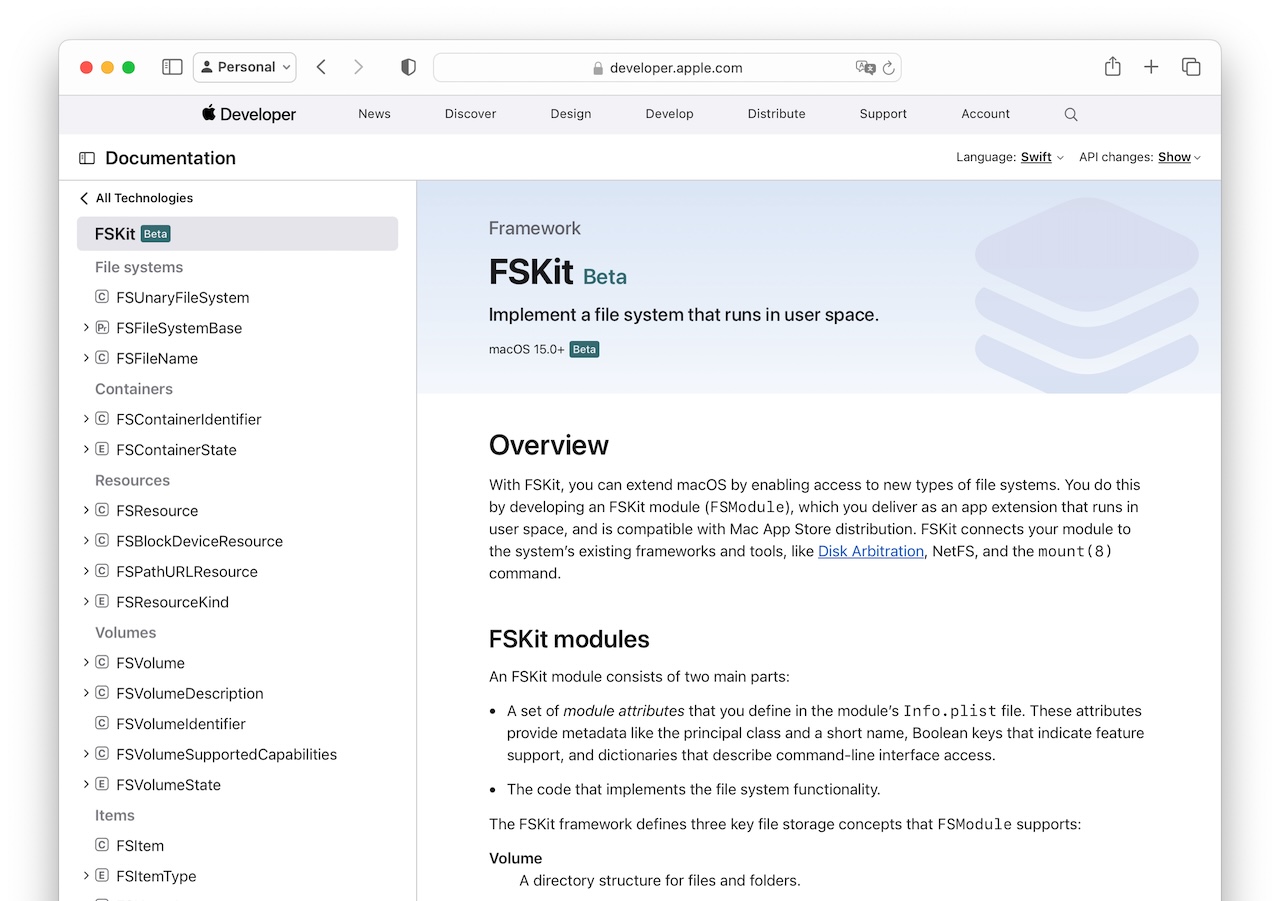Click the FSFileSystemBase protocol icon
This screenshot has width=1280, height=901.
(x=102, y=328)
